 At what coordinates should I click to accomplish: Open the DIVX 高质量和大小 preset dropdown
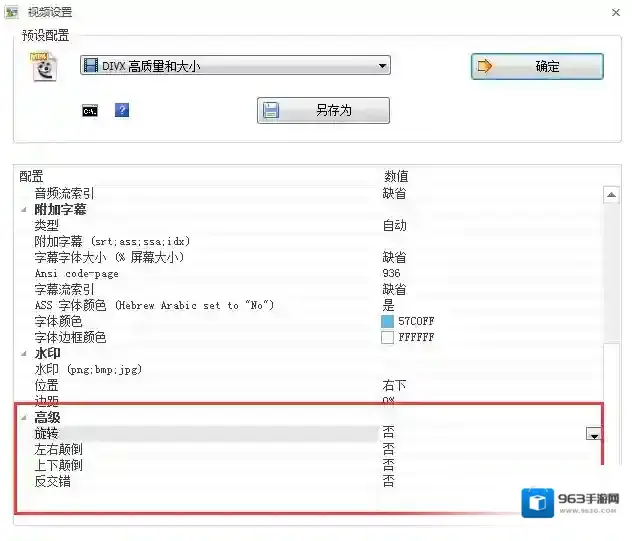tap(382, 66)
